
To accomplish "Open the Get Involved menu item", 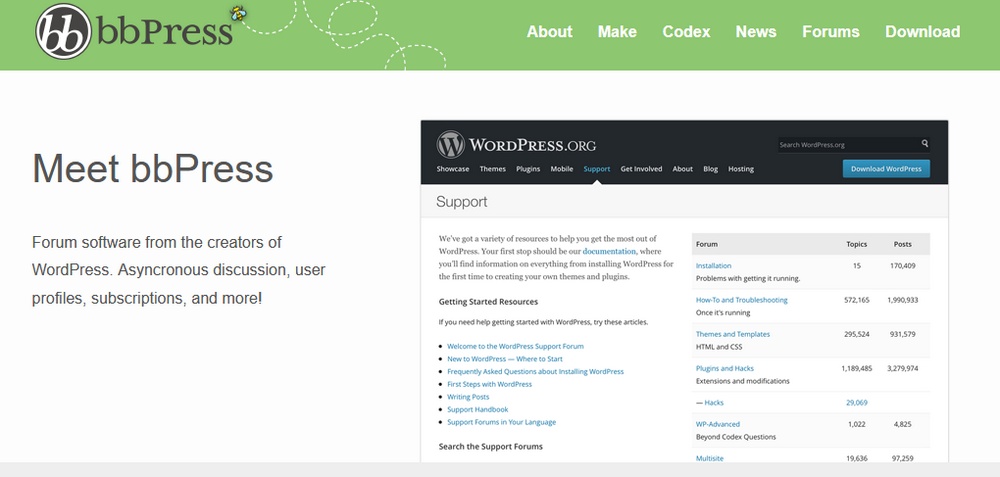I will click(x=641, y=169).
